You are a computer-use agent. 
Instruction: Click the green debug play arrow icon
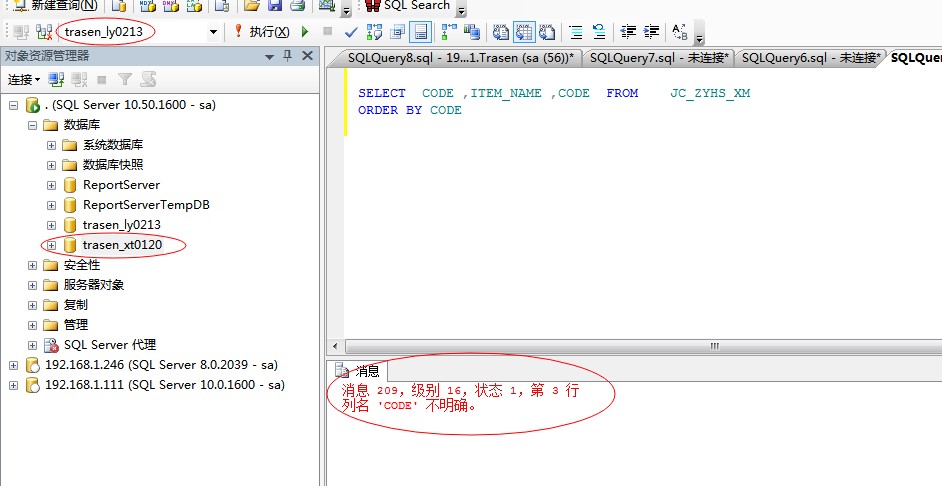click(305, 32)
